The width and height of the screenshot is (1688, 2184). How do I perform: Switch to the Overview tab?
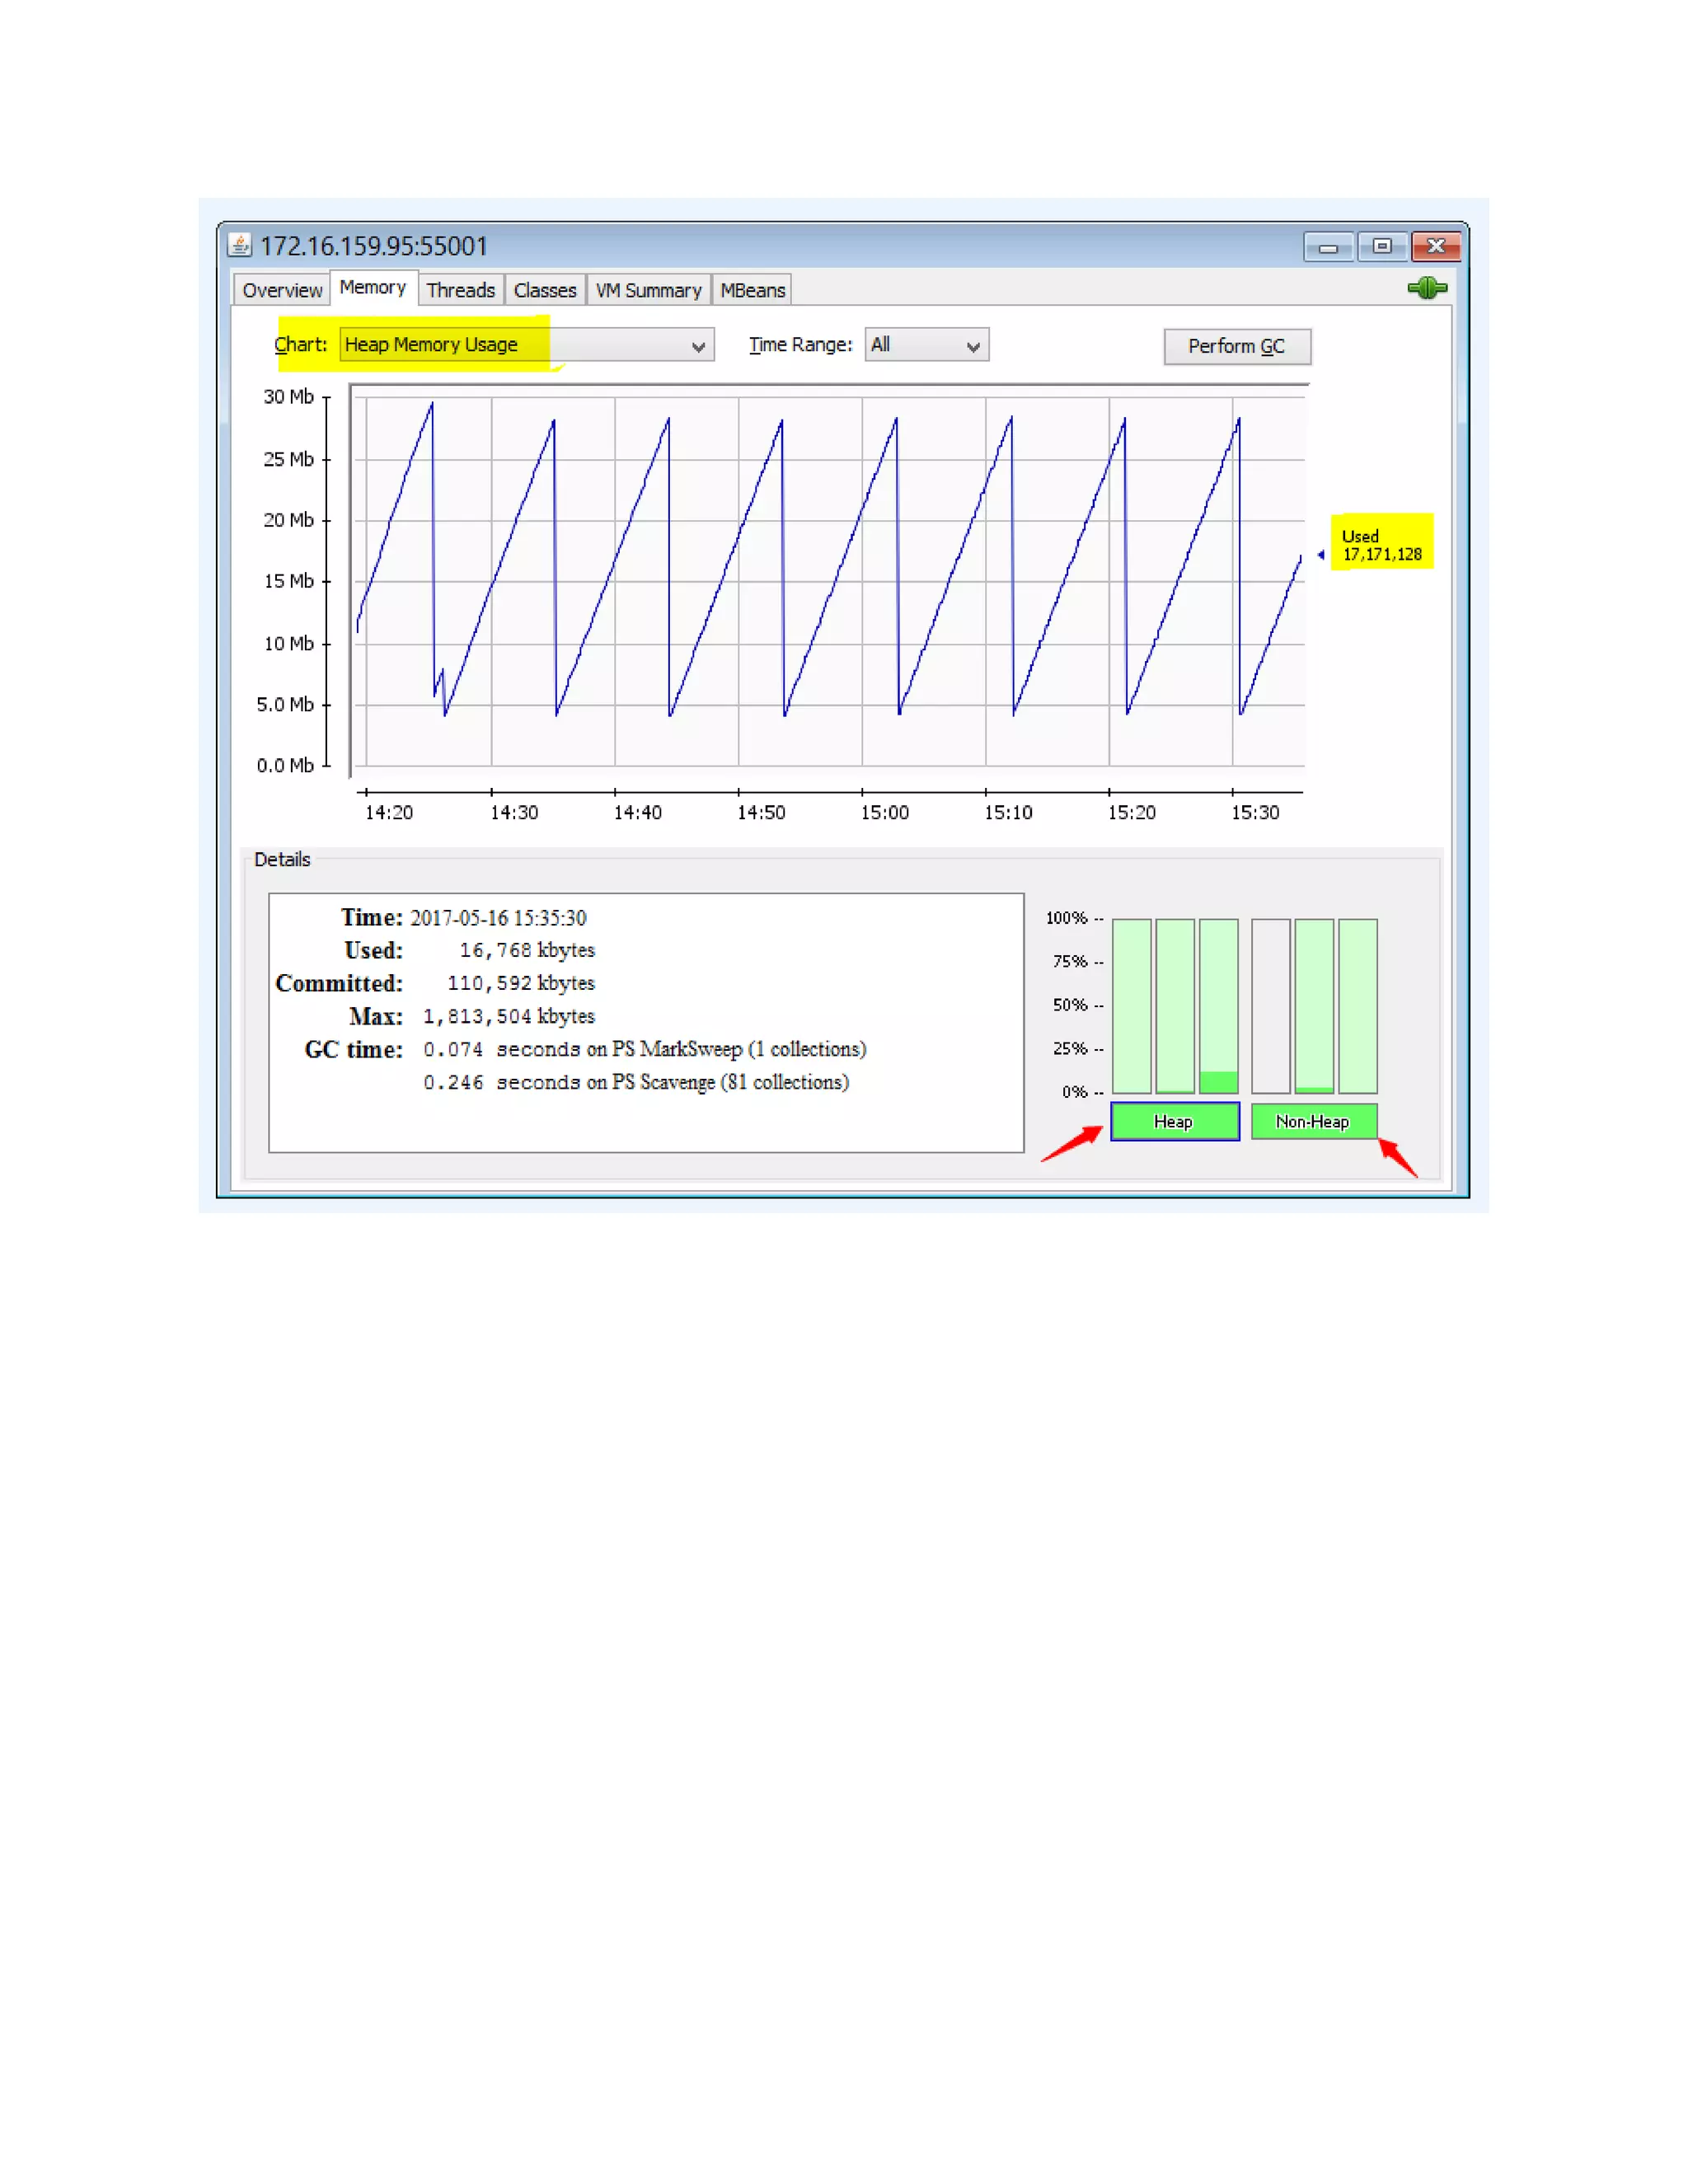(x=282, y=291)
